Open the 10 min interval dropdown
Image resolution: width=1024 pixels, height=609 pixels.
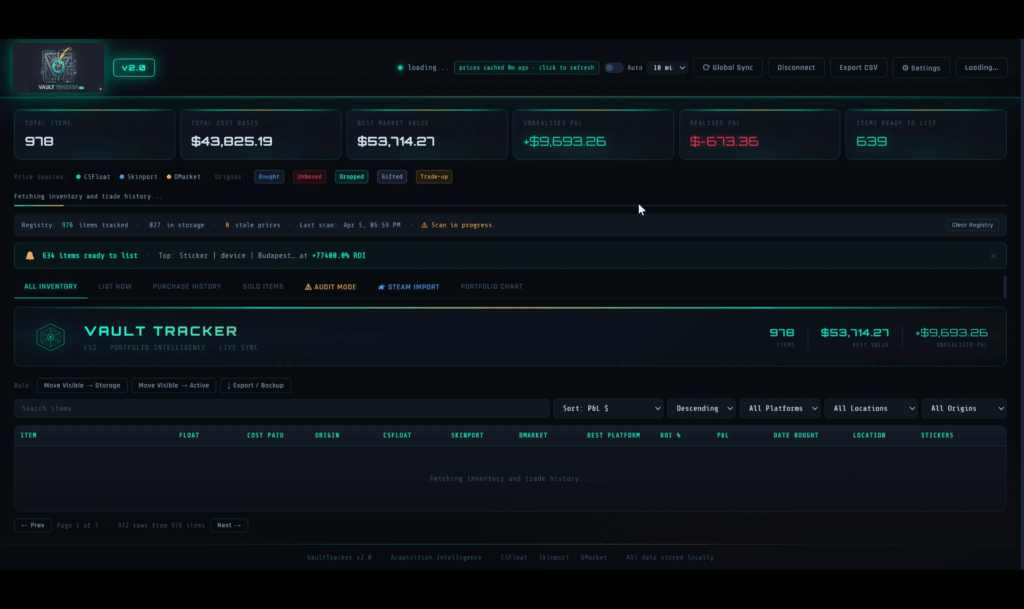coord(669,68)
